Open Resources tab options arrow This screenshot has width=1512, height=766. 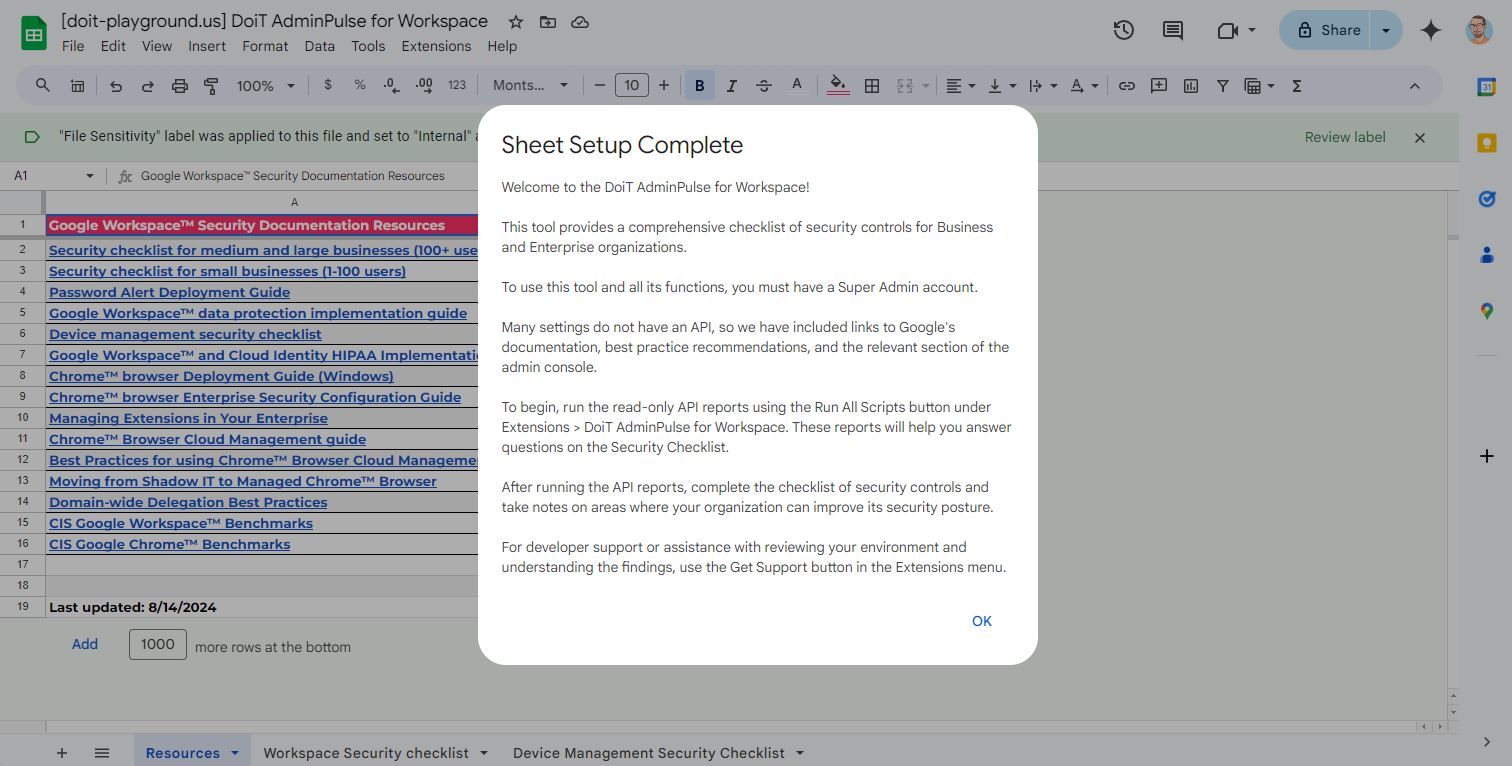[235, 753]
